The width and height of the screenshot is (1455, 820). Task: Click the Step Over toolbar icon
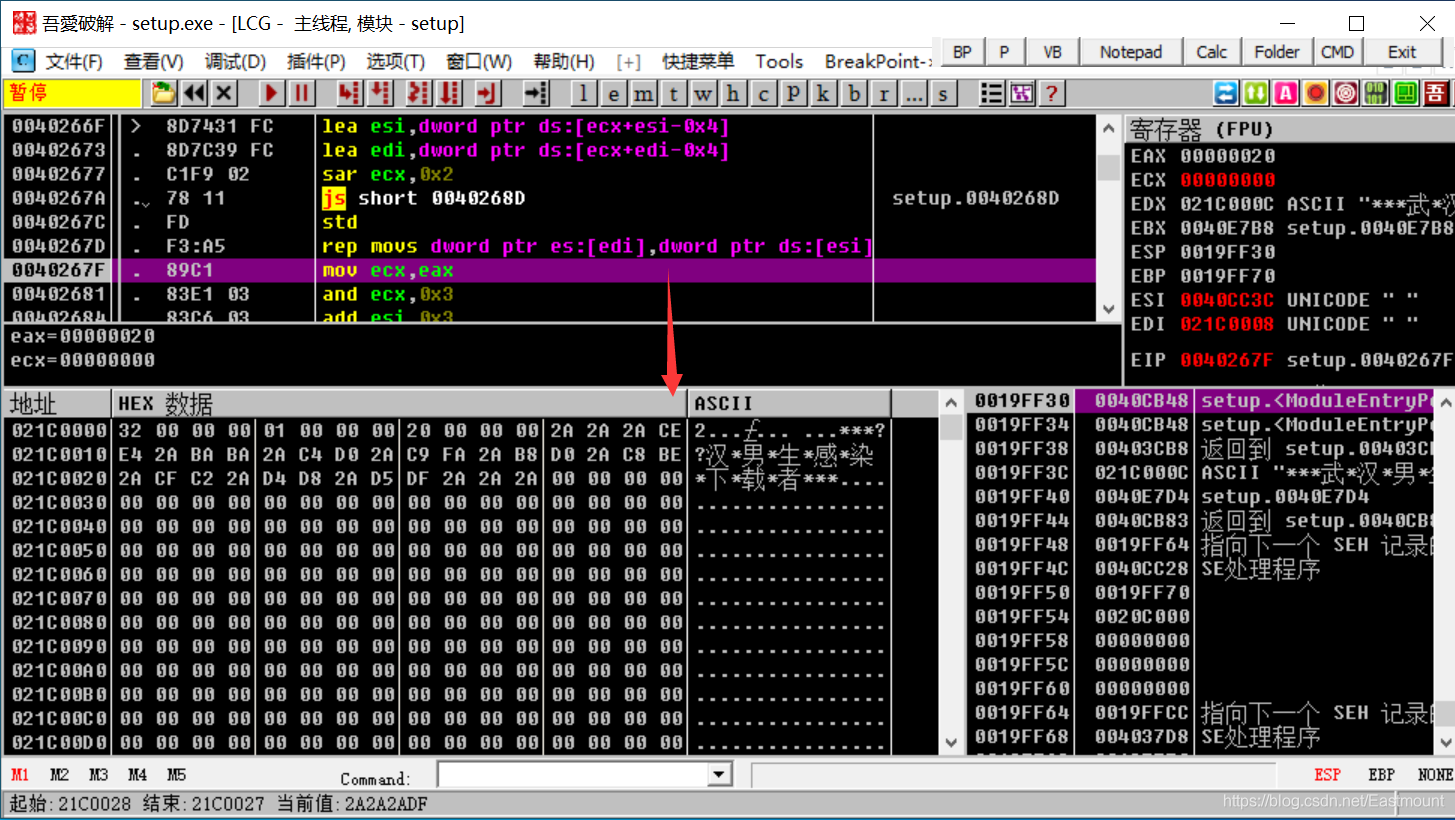pyautogui.click(x=380, y=93)
